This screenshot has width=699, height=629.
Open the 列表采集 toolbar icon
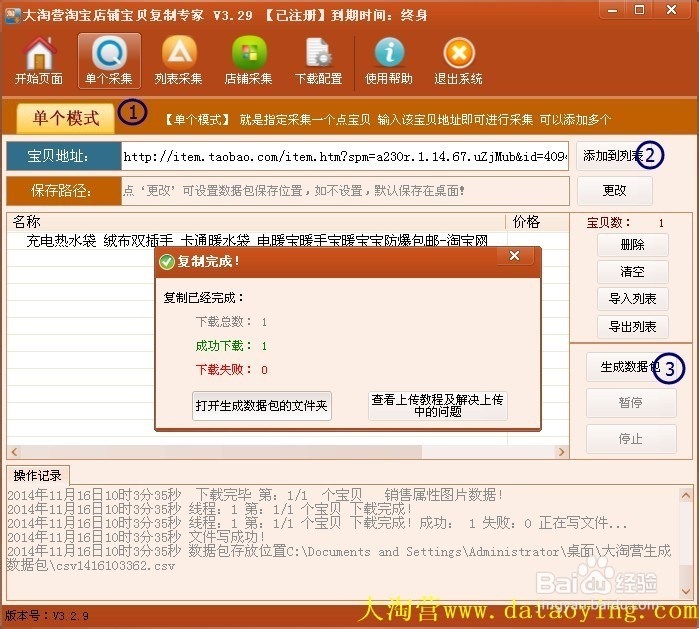[178, 61]
